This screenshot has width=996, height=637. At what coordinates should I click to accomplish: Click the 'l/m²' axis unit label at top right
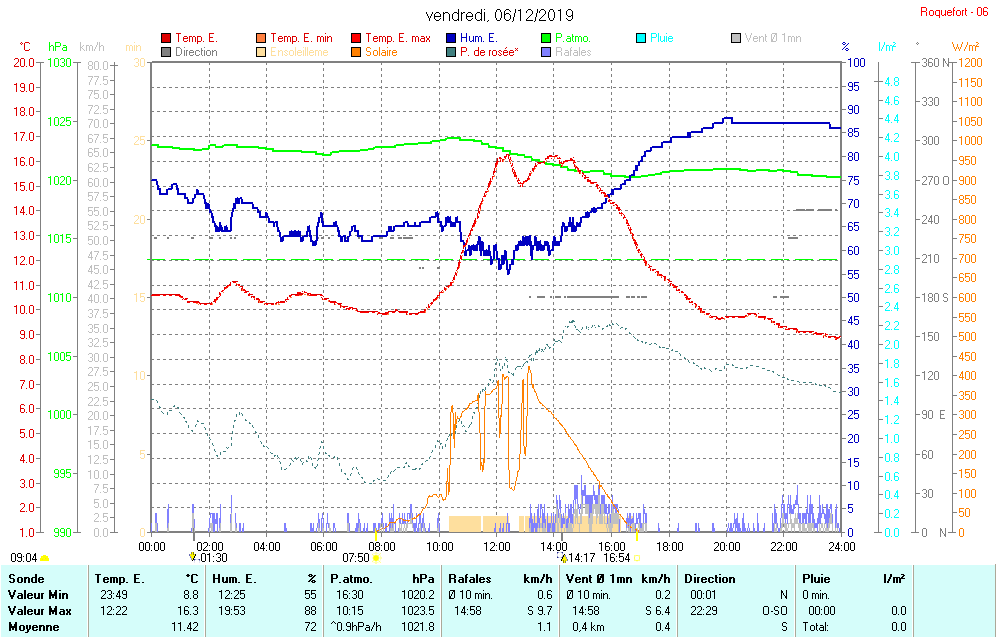click(887, 47)
